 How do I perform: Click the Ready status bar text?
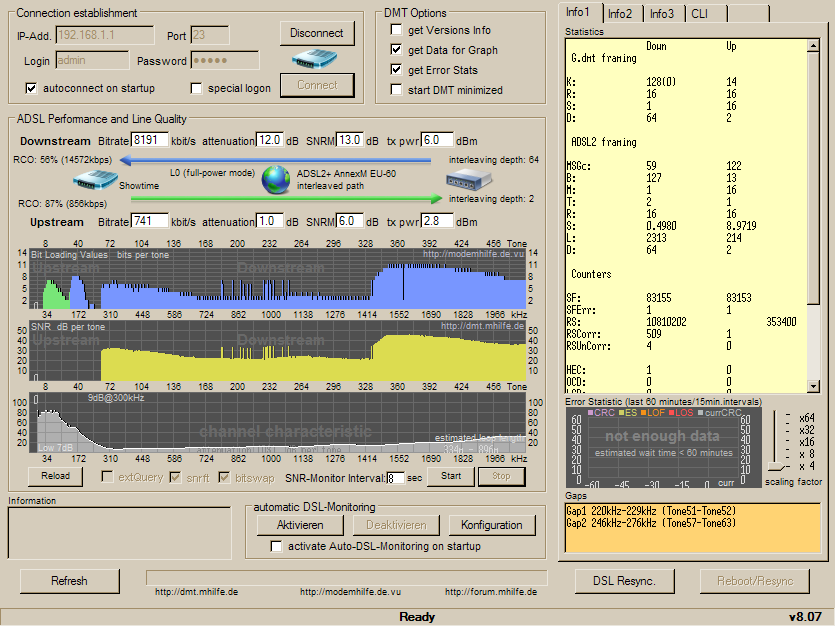tap(417, 617)
